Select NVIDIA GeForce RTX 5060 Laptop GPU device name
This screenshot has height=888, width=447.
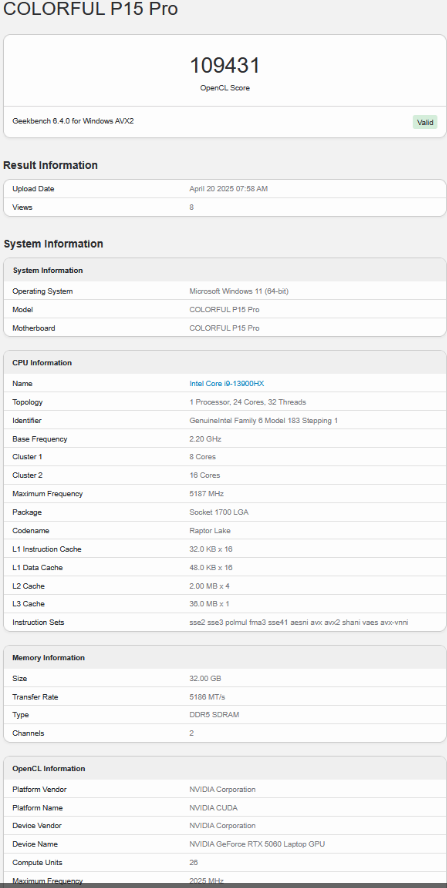coord(257,844)
